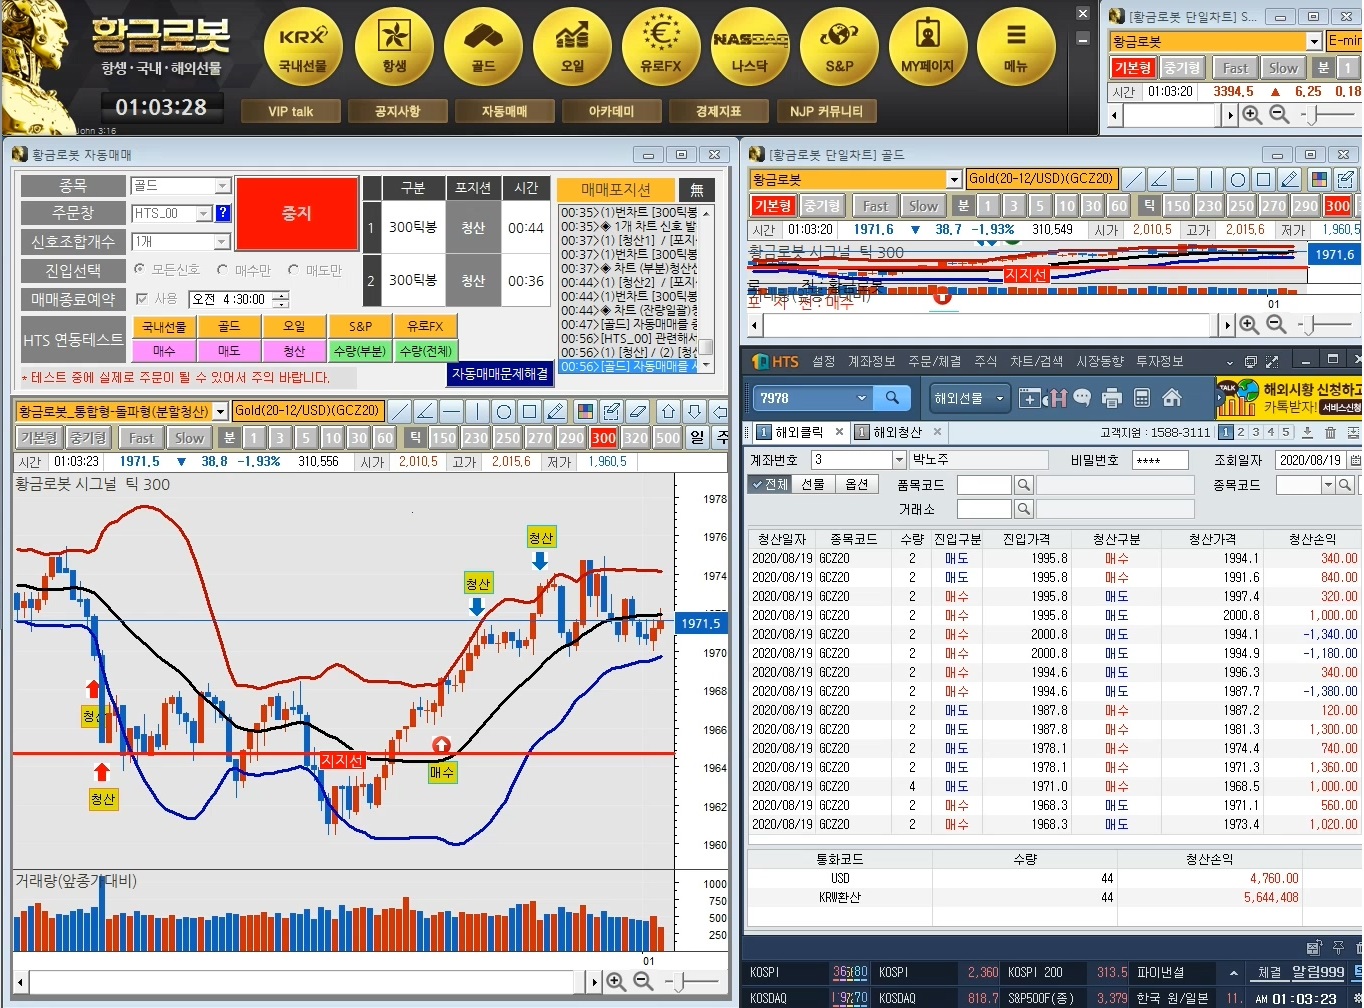Select pencil tool in bottom-left chart toolbar
Image resolution: width=1364 pixels, height=1008 pixels.
tap(556, 411)
